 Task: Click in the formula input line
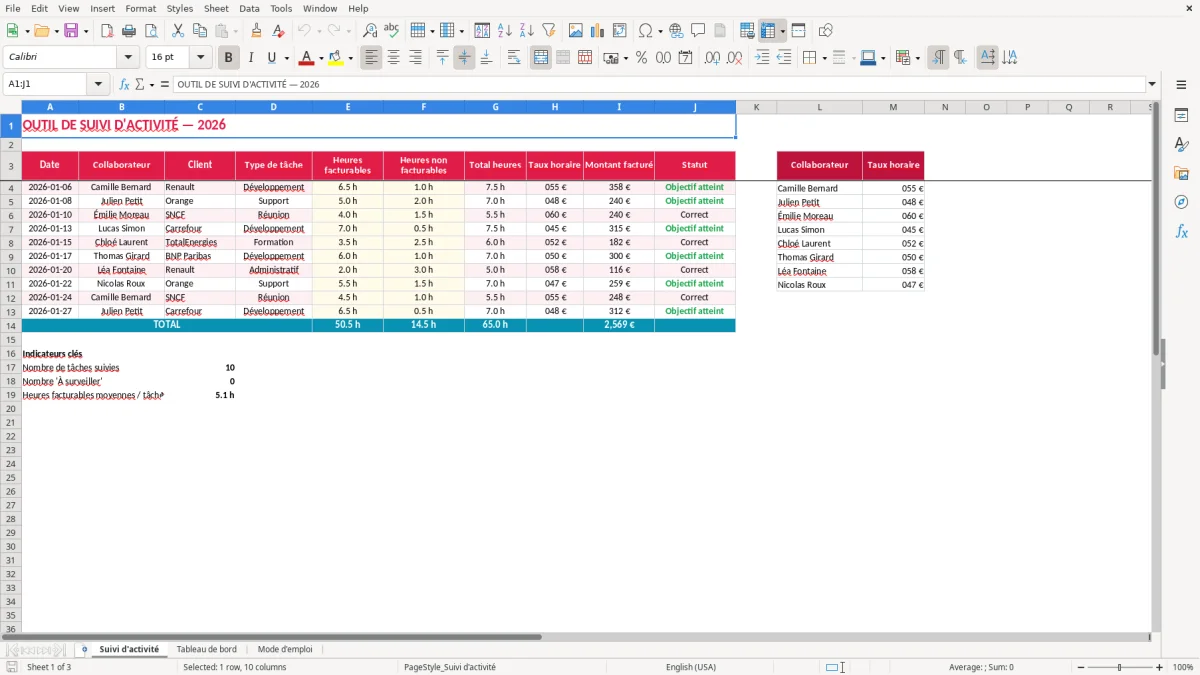[658, 84]
